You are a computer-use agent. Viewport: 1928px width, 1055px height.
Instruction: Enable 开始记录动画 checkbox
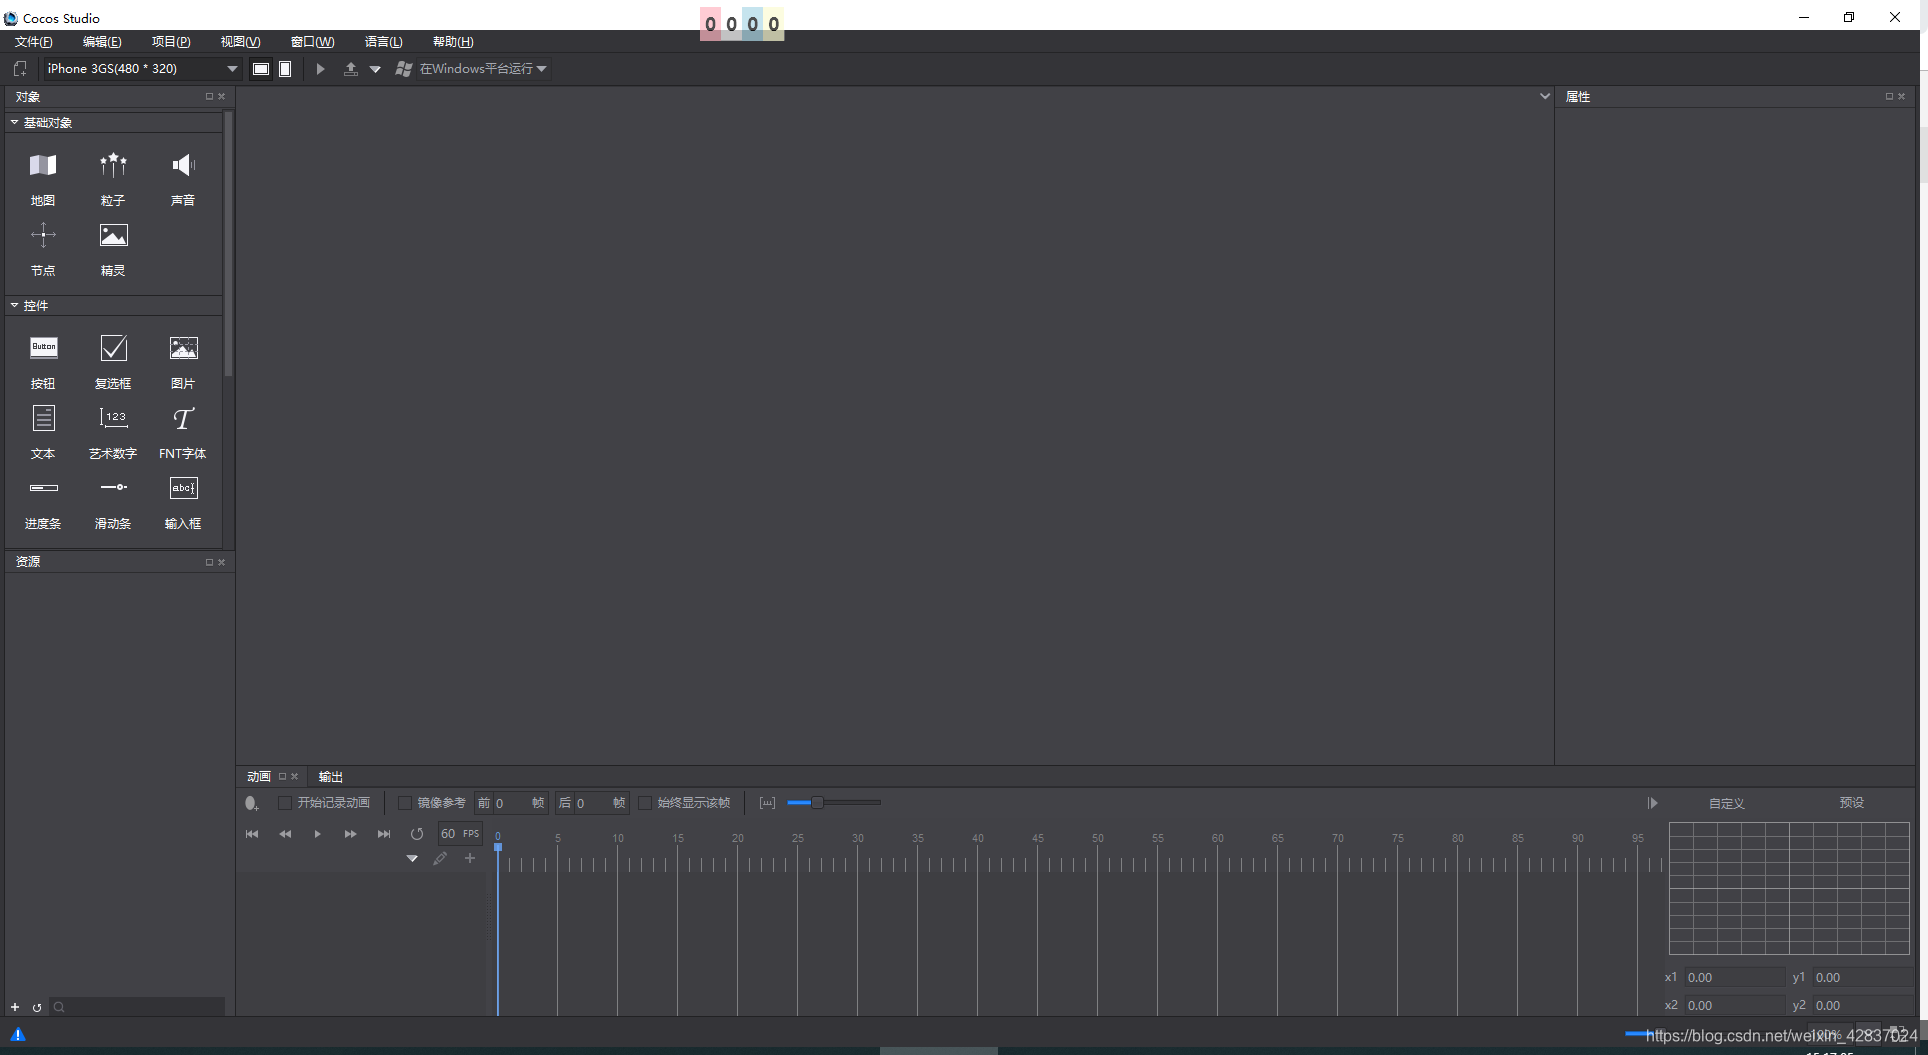(x=285, y=803)
